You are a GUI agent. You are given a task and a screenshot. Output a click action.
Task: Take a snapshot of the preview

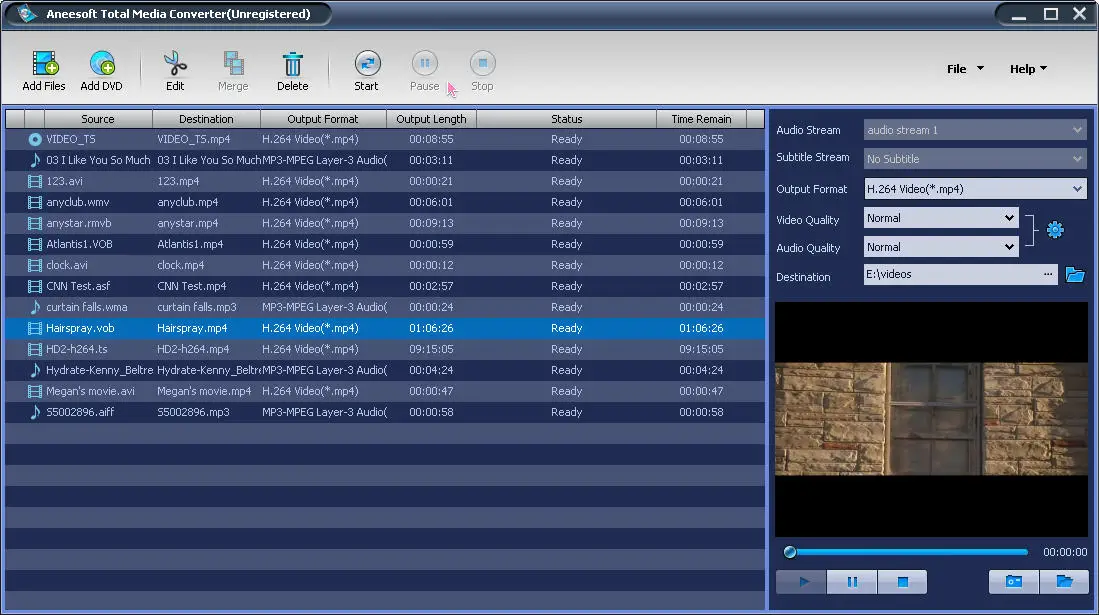click(1013, 581)
